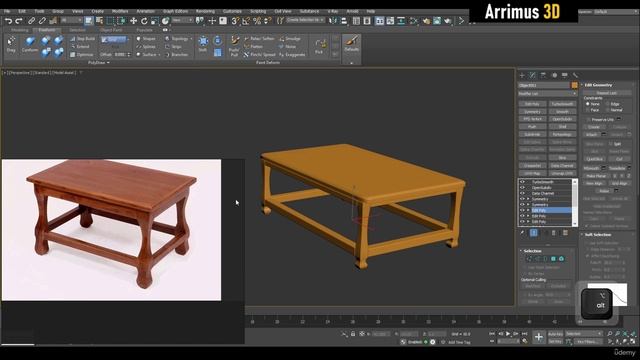Click the Undo arrow in the main toolbar
This screenshot has height=360, width=640.
point(8,21)
